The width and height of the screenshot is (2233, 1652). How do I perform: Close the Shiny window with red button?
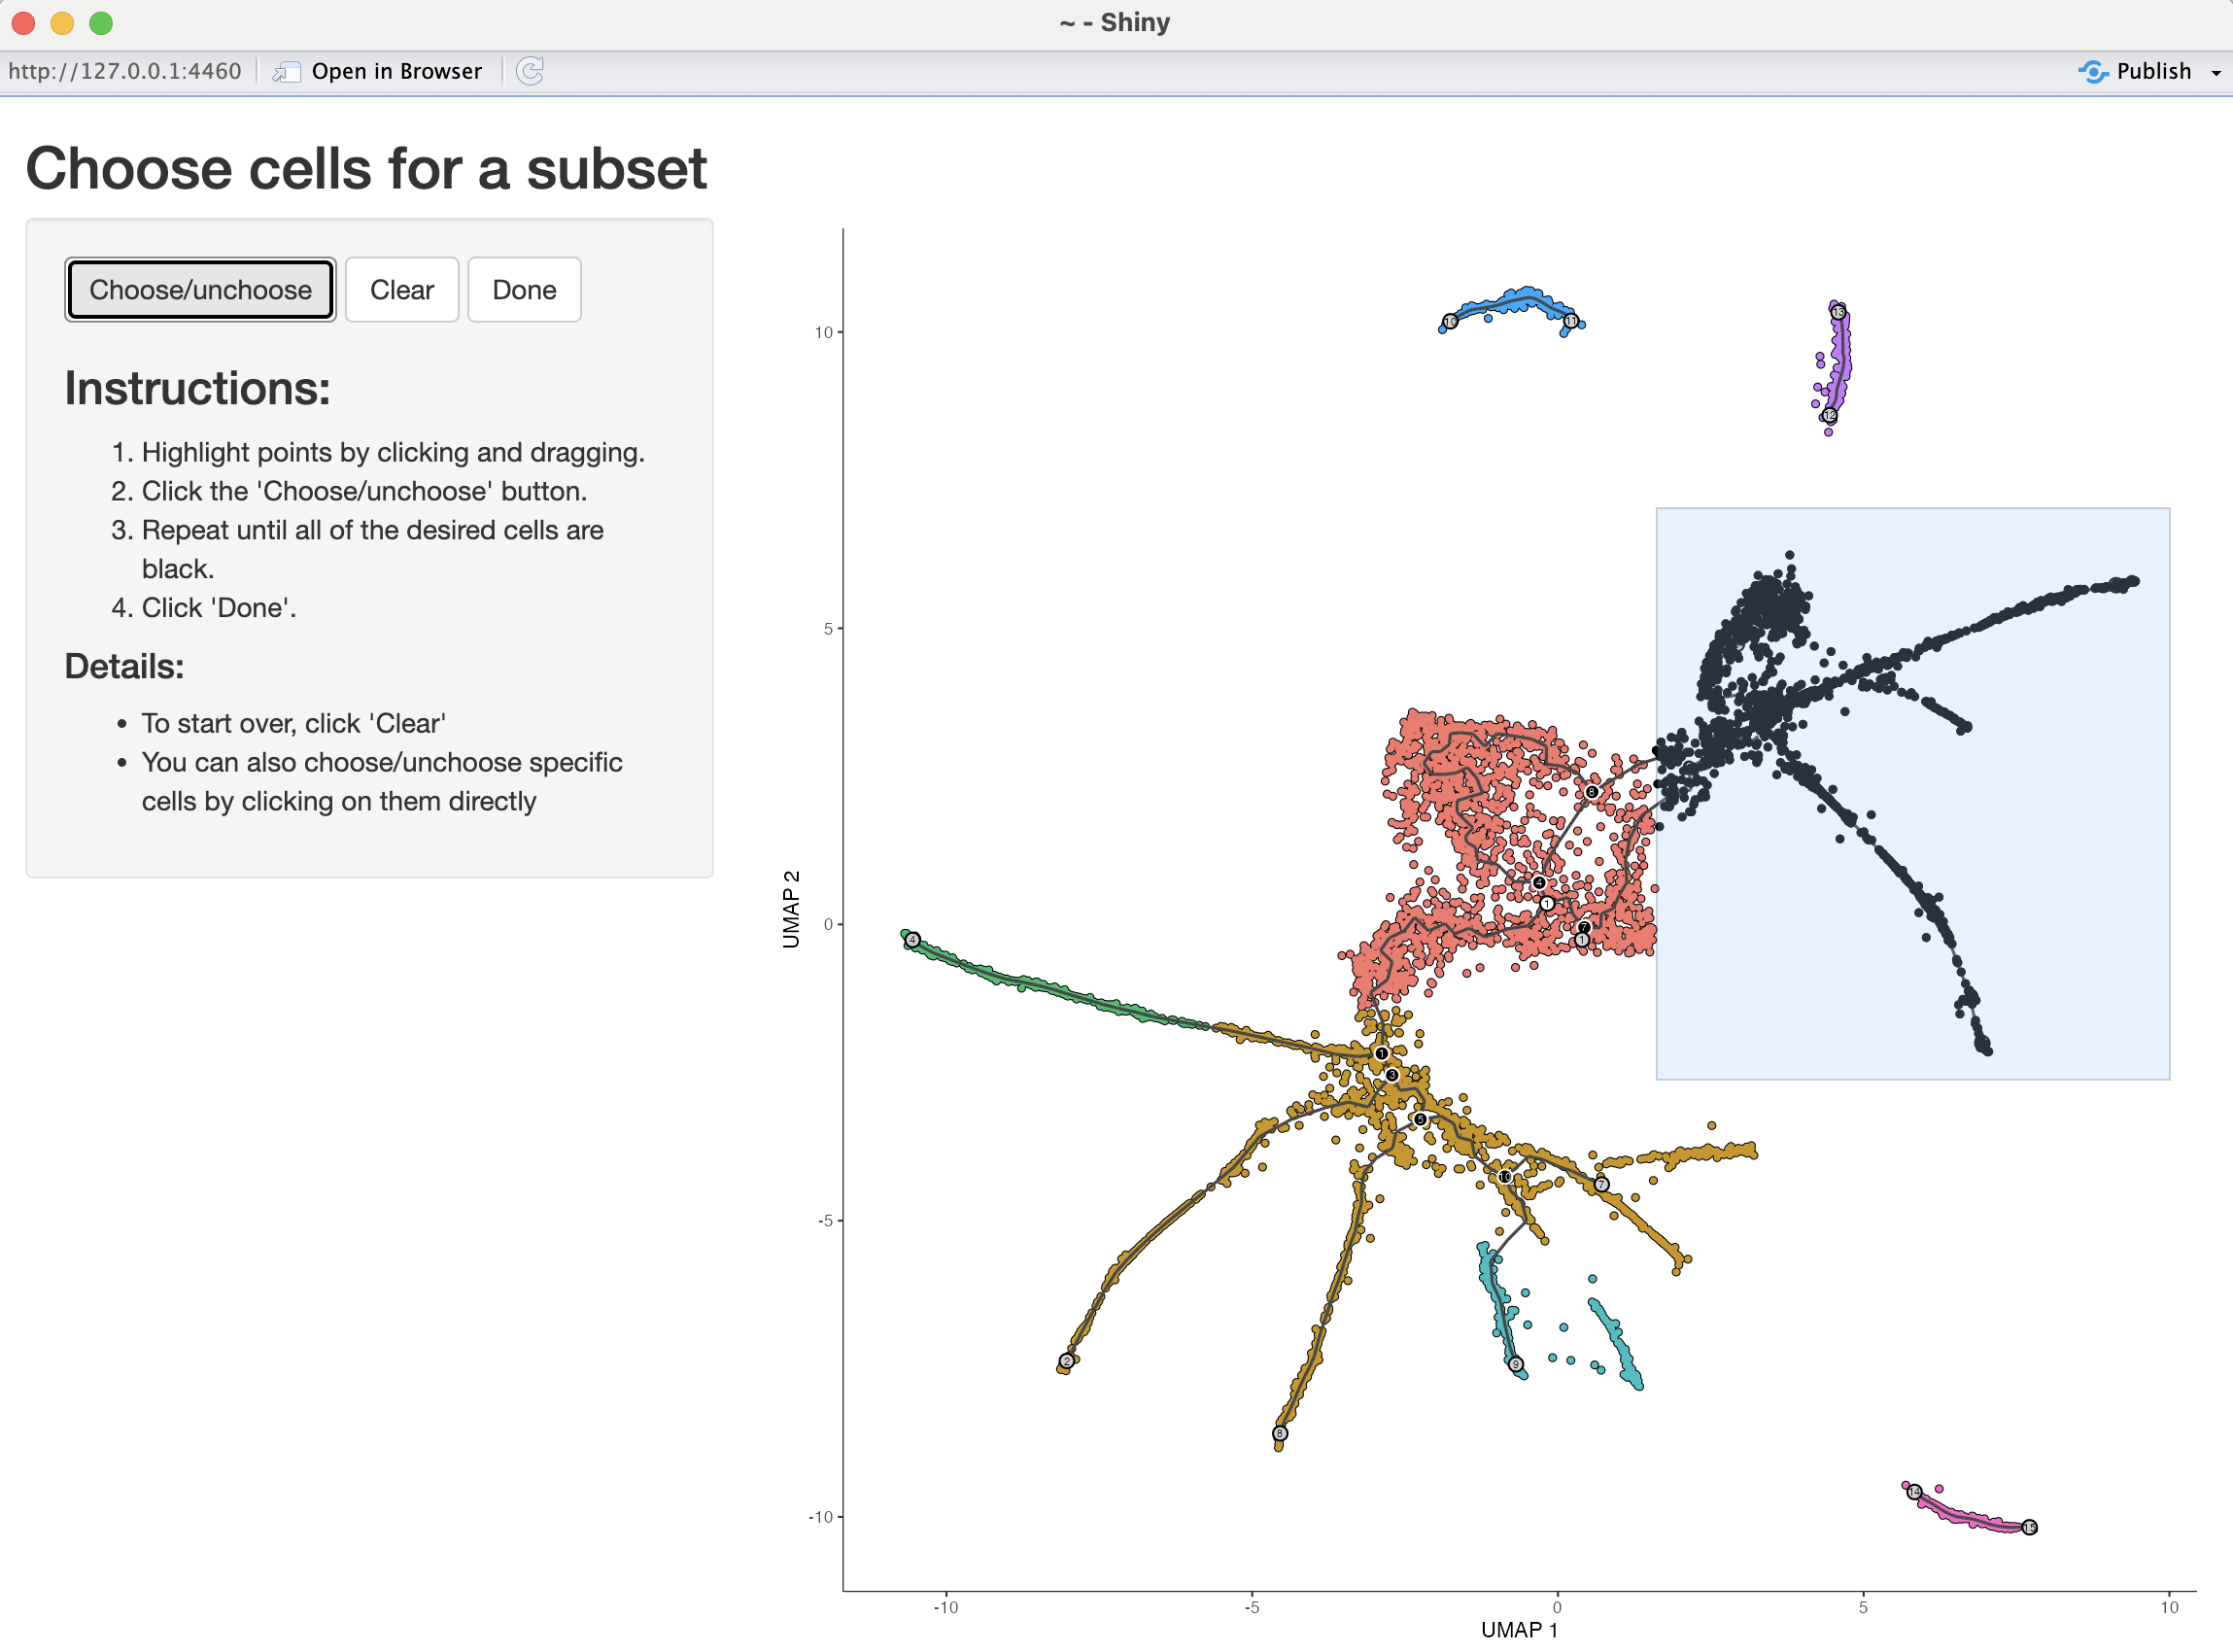pos(24,23)
